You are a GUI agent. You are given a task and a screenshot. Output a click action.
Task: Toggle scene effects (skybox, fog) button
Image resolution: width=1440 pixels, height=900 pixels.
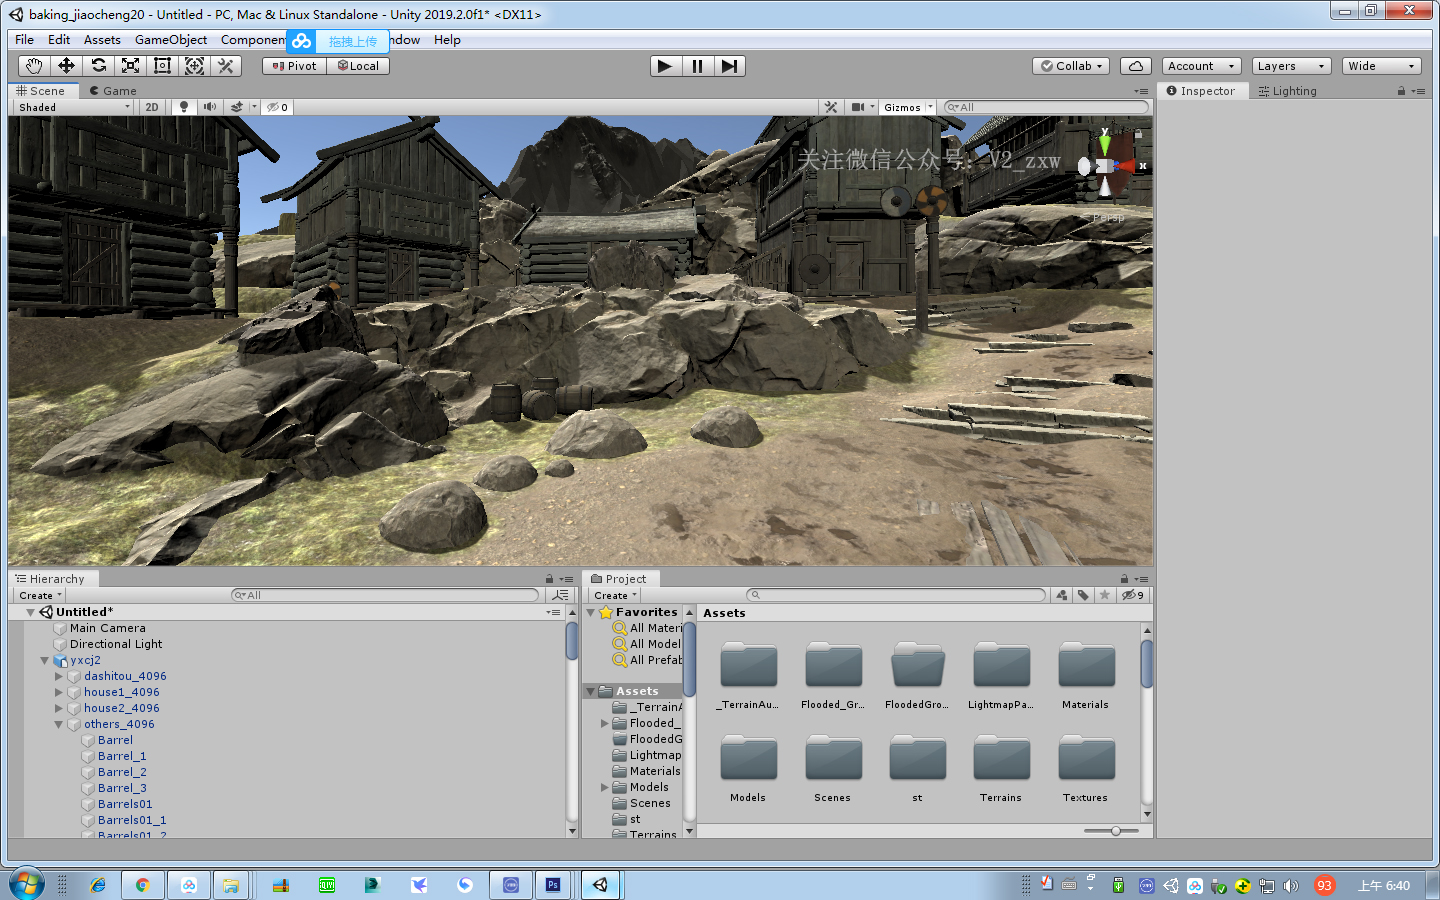point(237,107)
